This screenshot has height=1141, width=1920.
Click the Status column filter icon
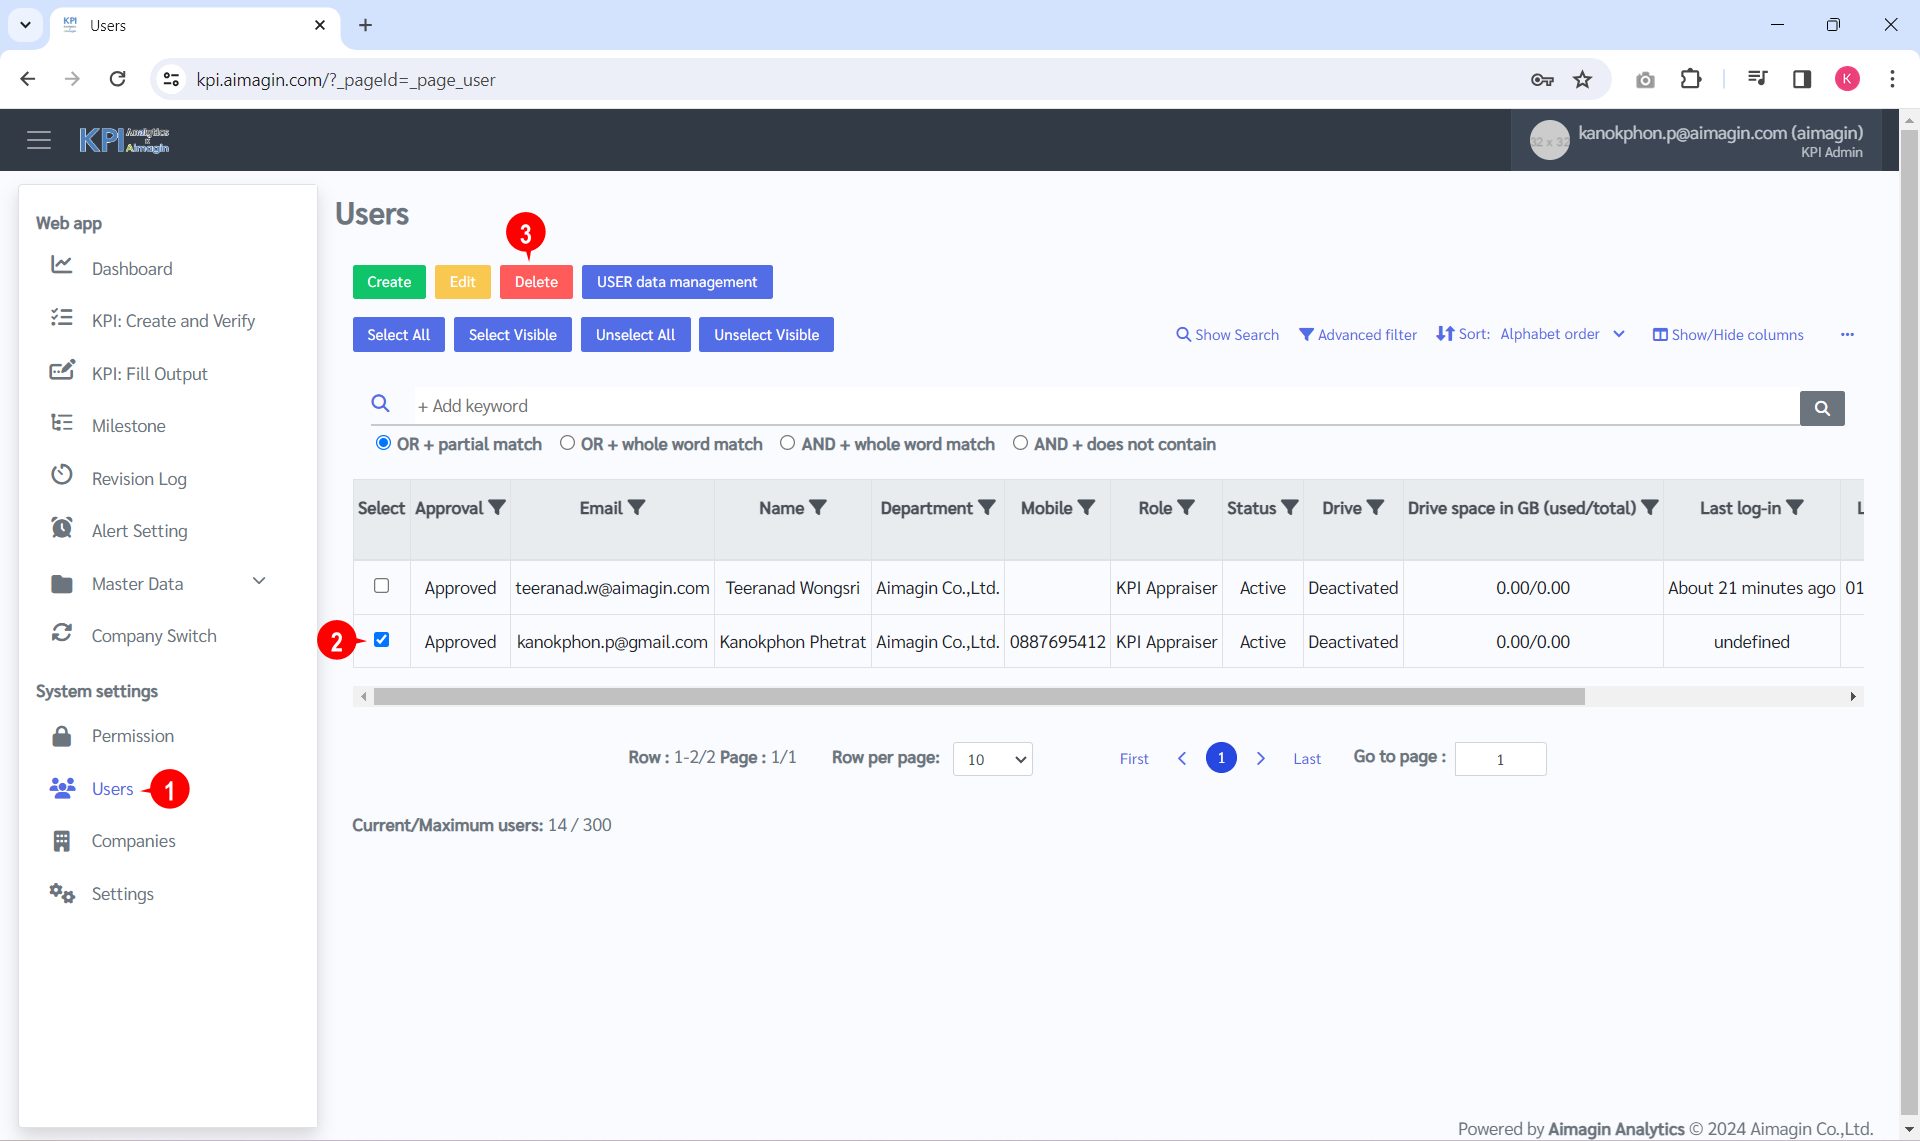coord(1290,508)
